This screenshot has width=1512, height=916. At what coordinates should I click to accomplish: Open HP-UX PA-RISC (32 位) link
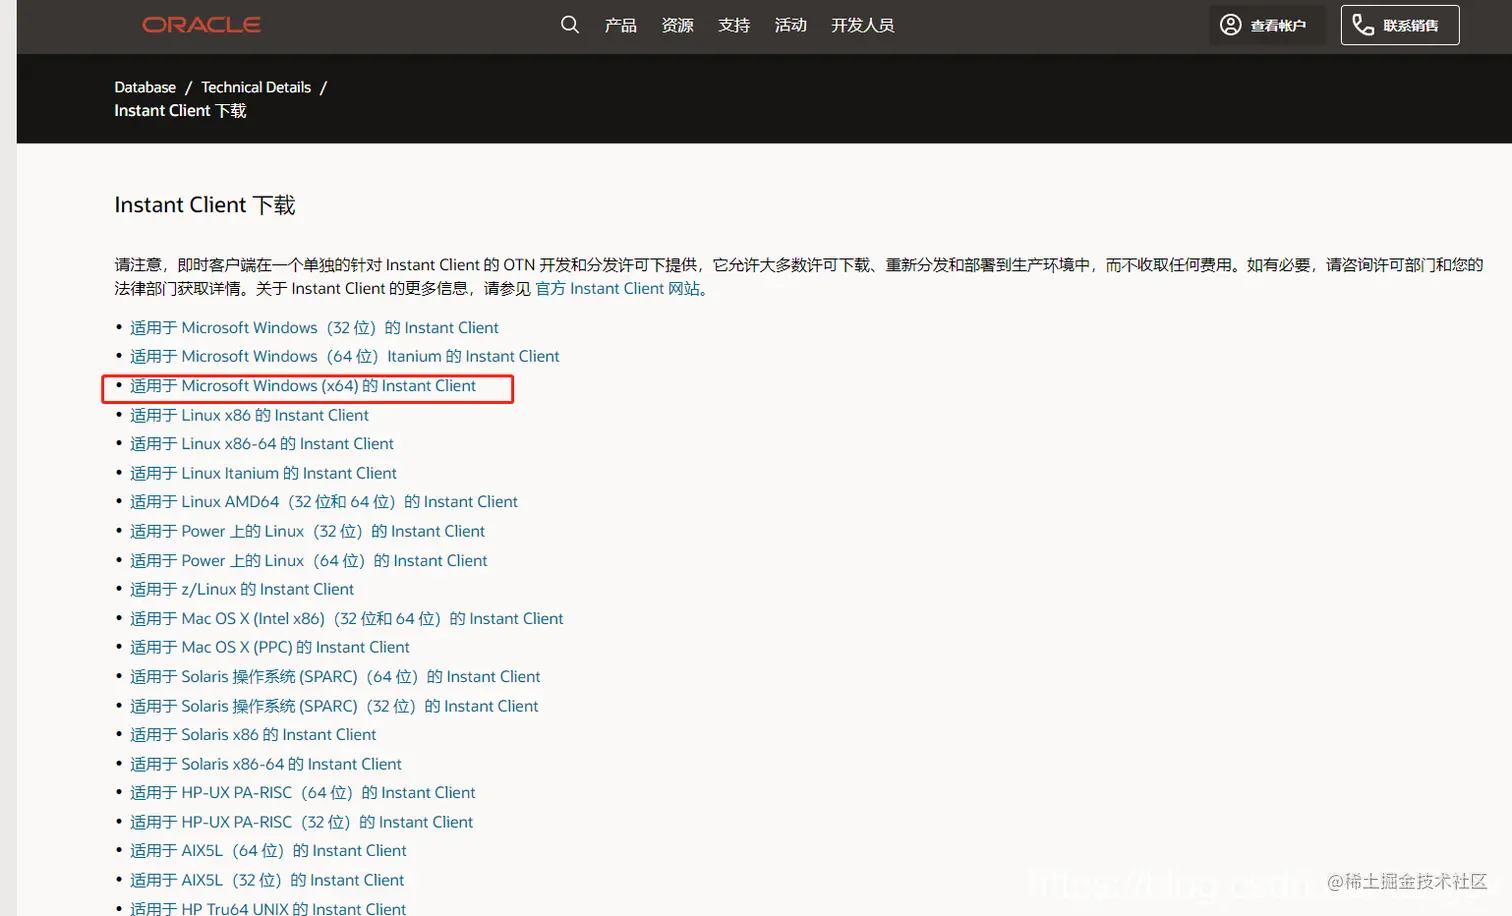coord(302,822)
